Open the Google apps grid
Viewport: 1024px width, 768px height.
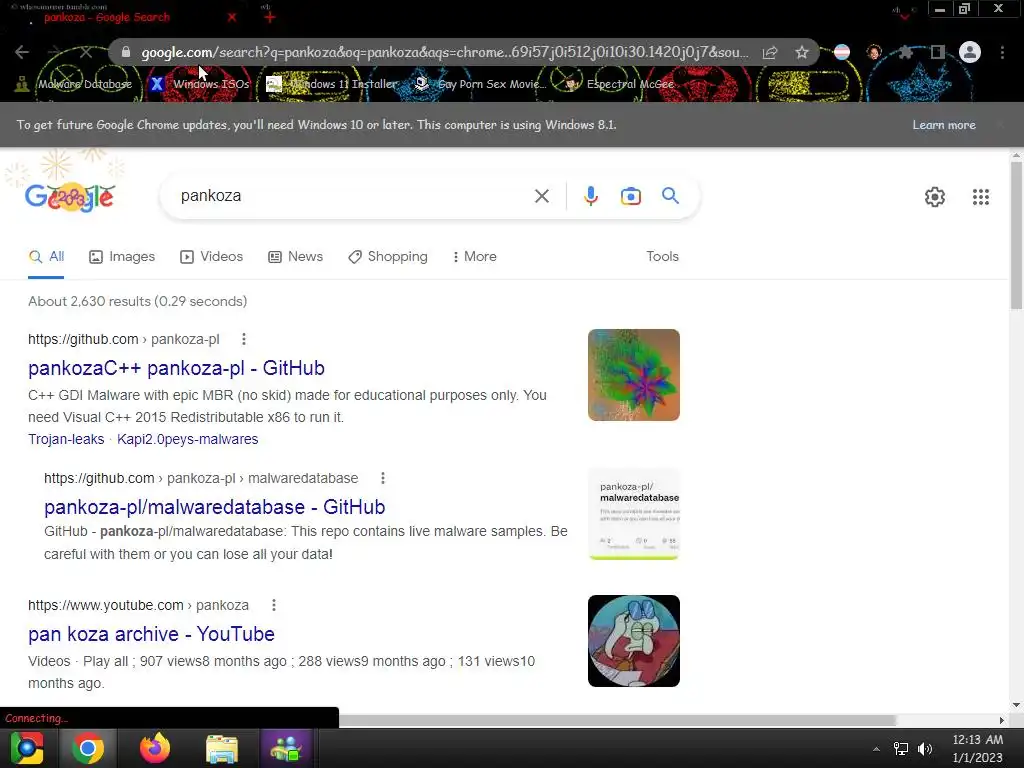click(980, 197)
